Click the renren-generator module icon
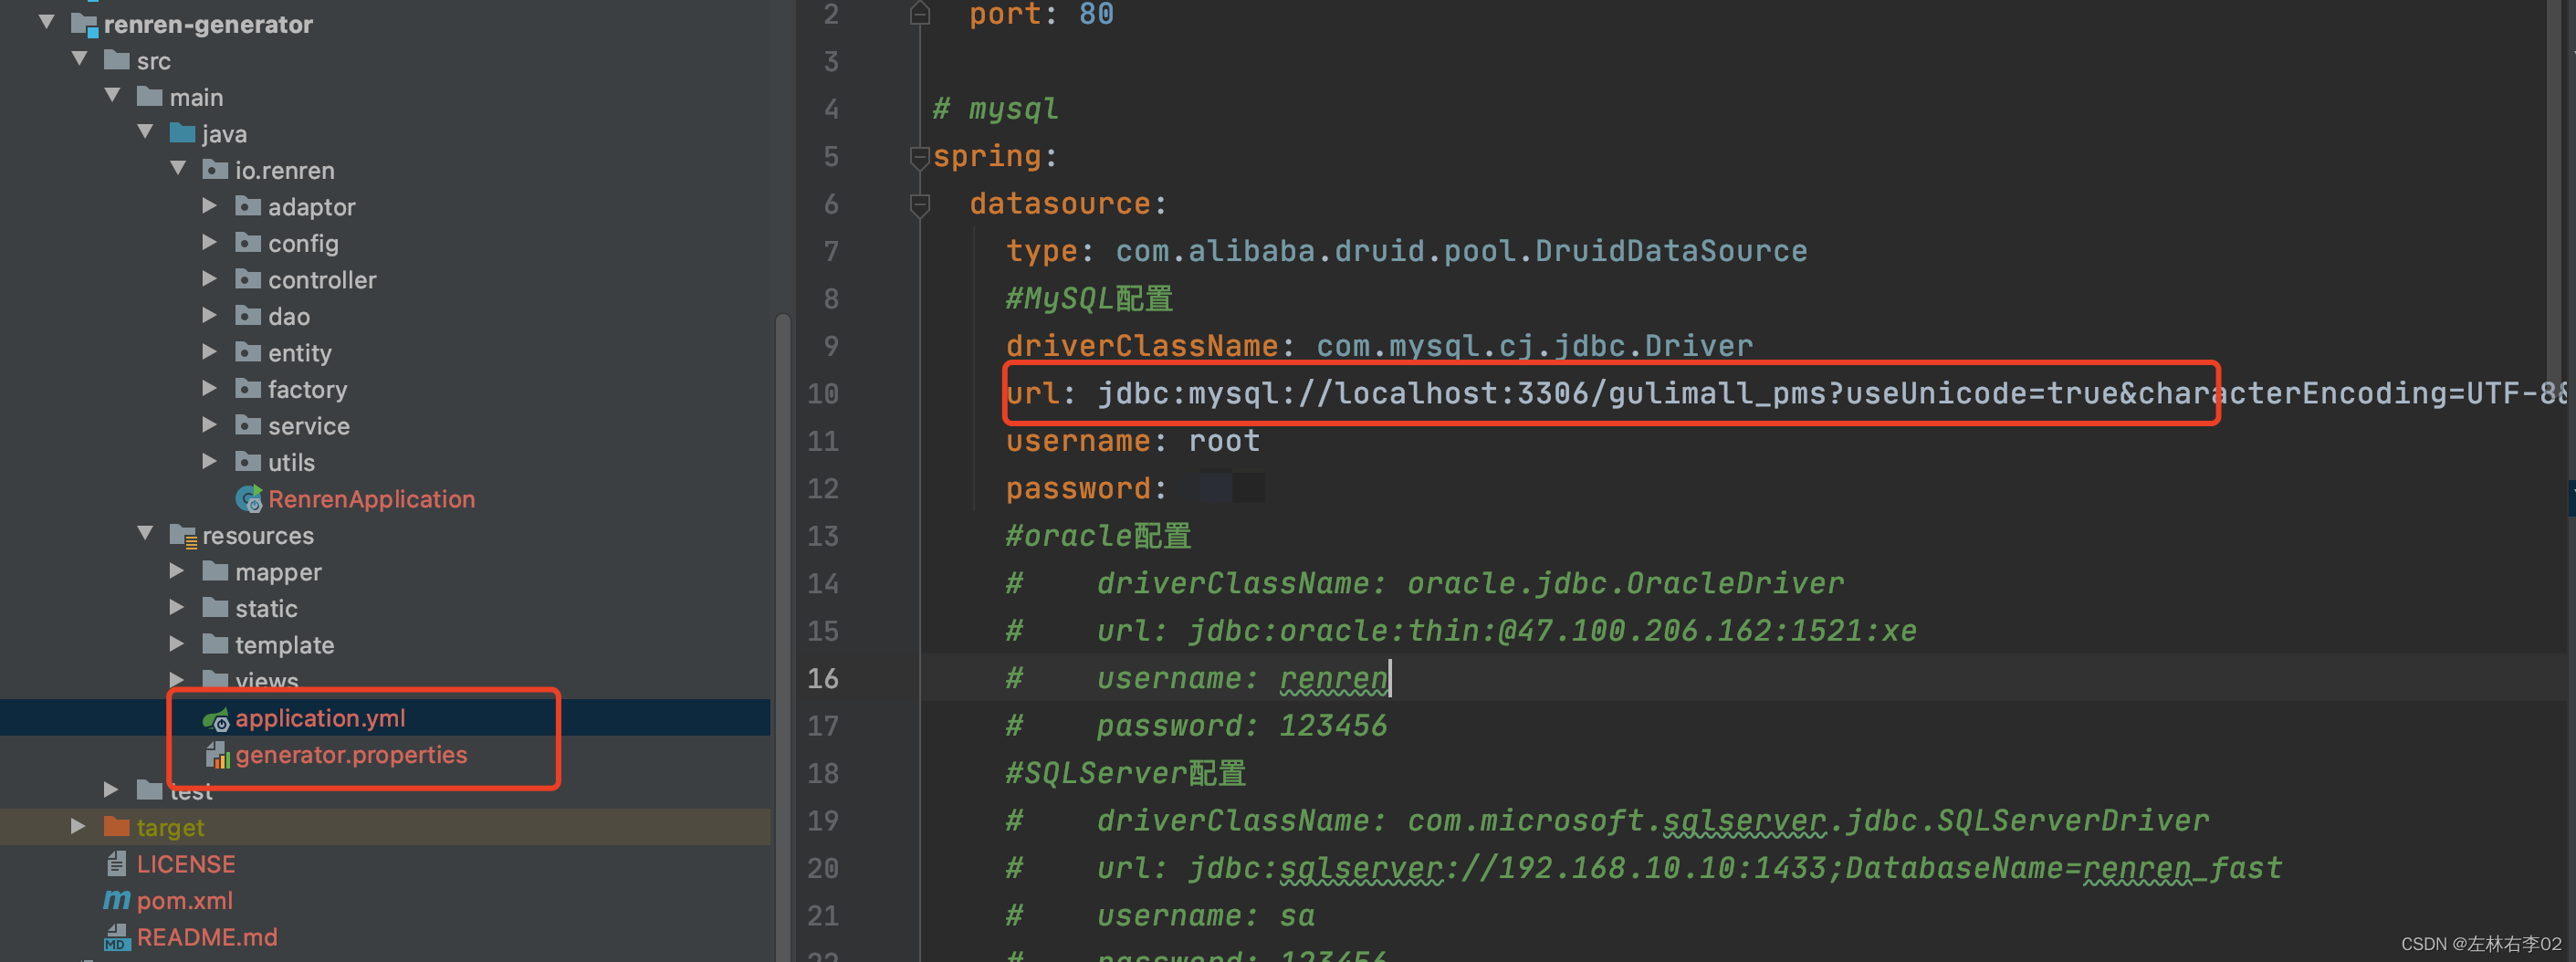The height and width of the screenshot is (962, 2576). tap(84, 24)
